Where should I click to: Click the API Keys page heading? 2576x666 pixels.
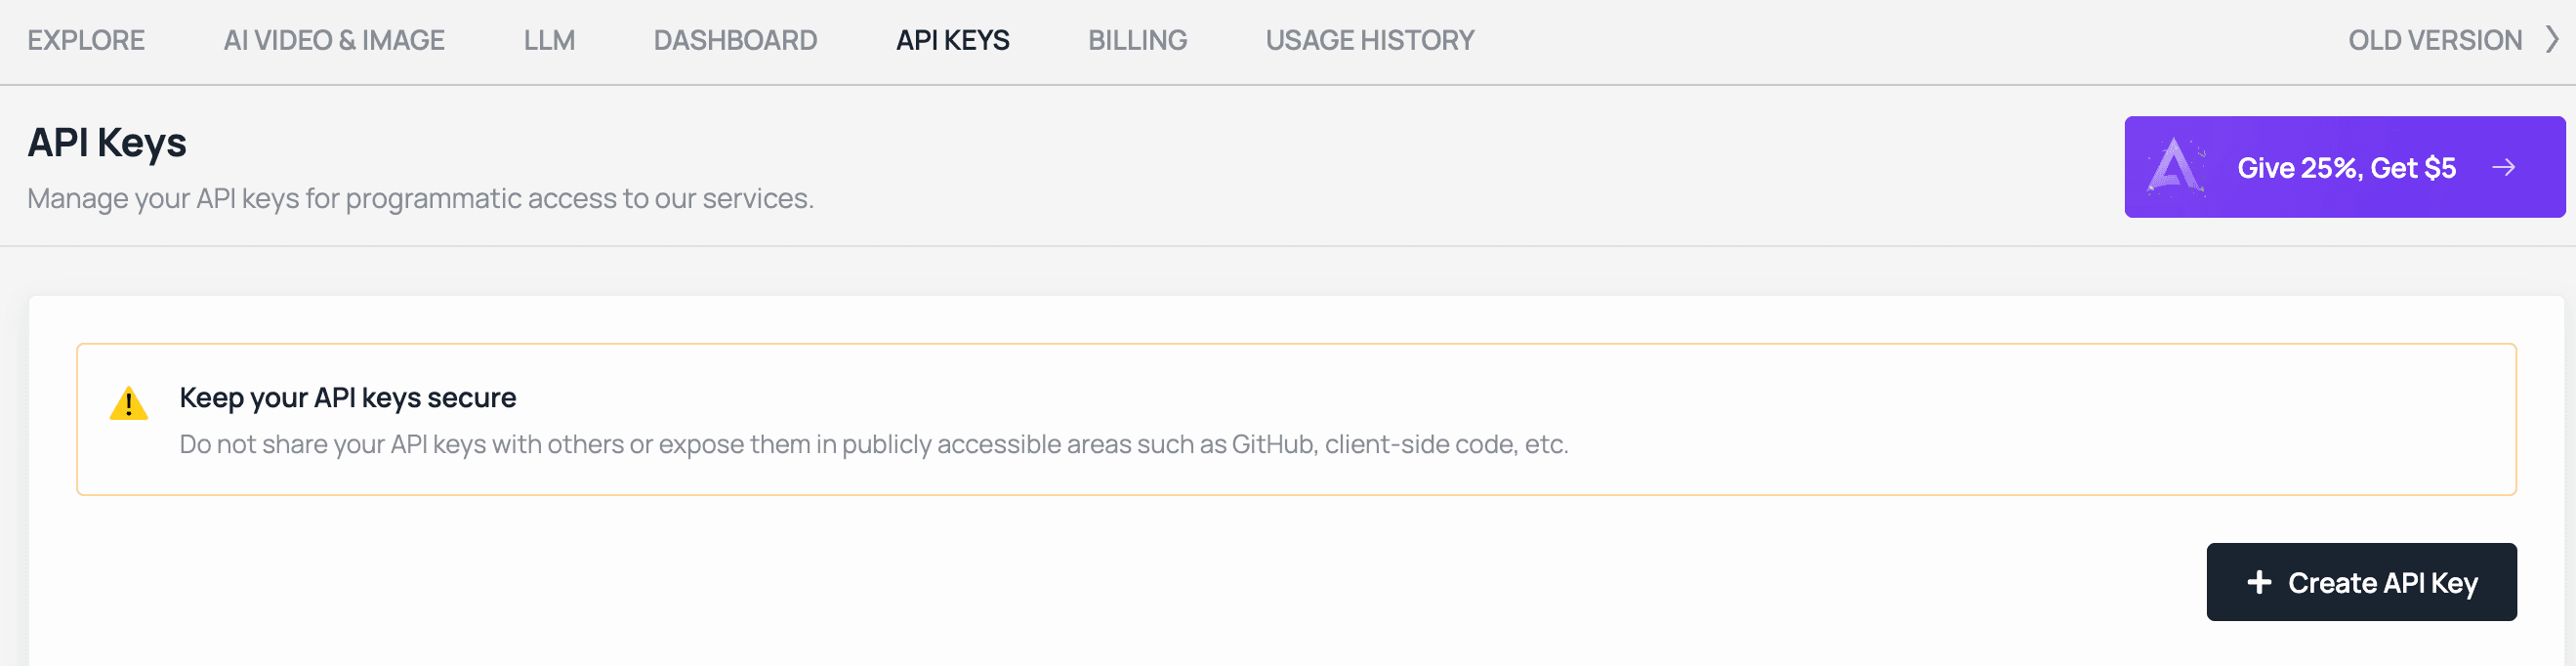(x=107, y=143)
